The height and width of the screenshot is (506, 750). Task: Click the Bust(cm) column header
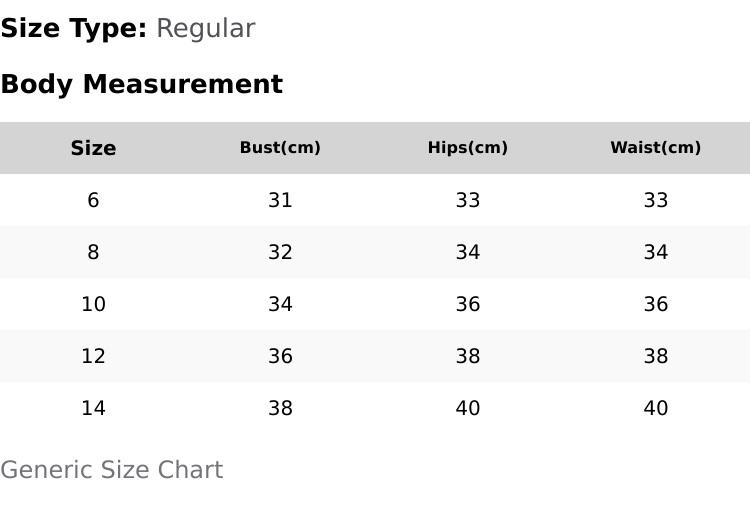(x=280, y=148)
